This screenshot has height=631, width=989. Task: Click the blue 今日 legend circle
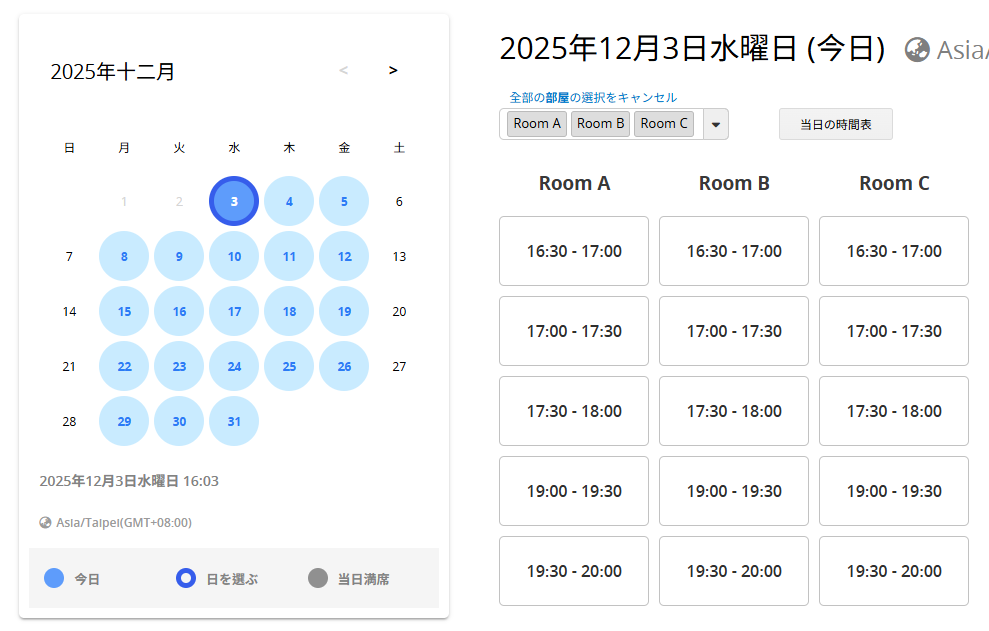coord(55,578)
